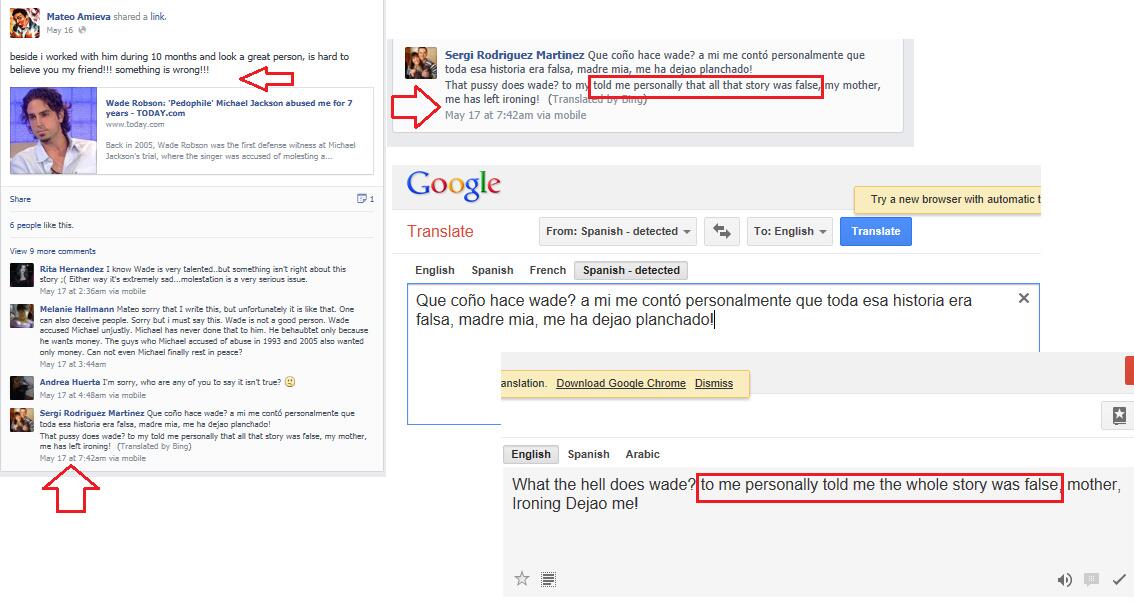
Task: Rate the translation using the speech bubble icon
Action: 1091,580
